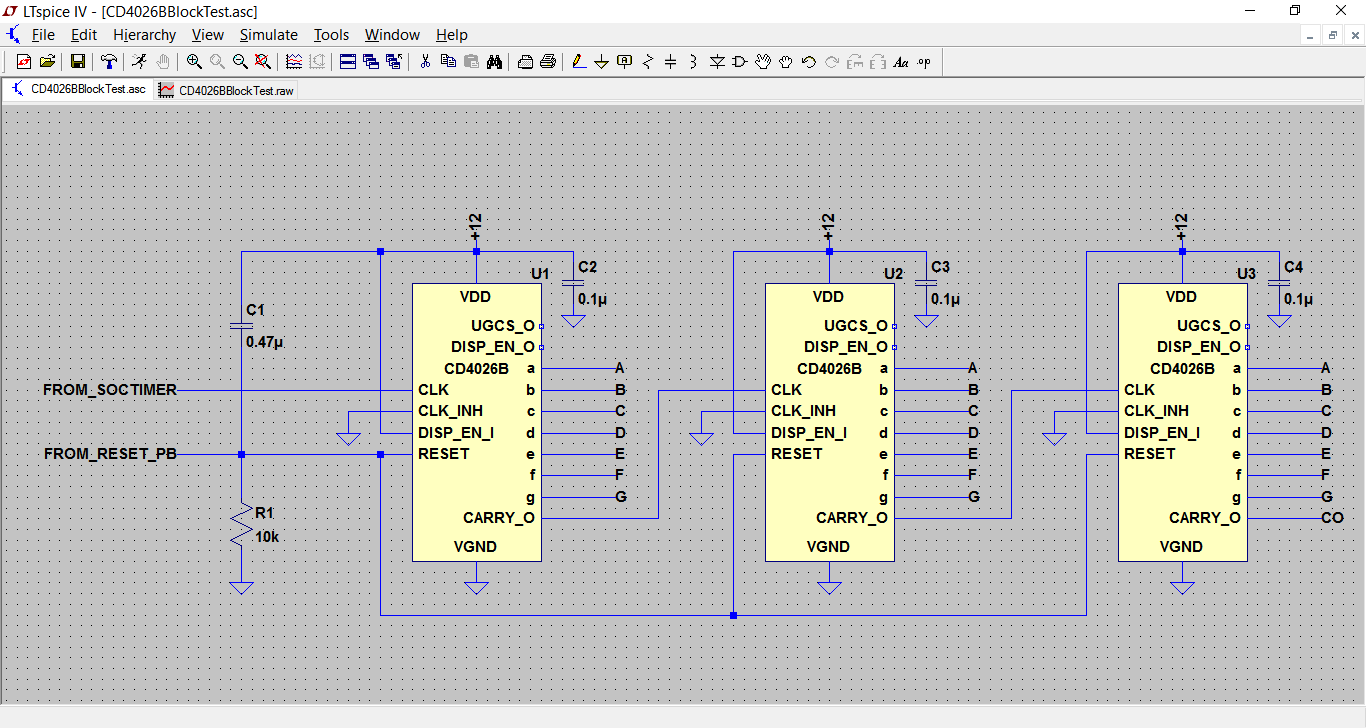Screen dimensions: 1366x728
Task: Minimize the inner document window button
Action: pyautogui.click(x=1311, y=35)
